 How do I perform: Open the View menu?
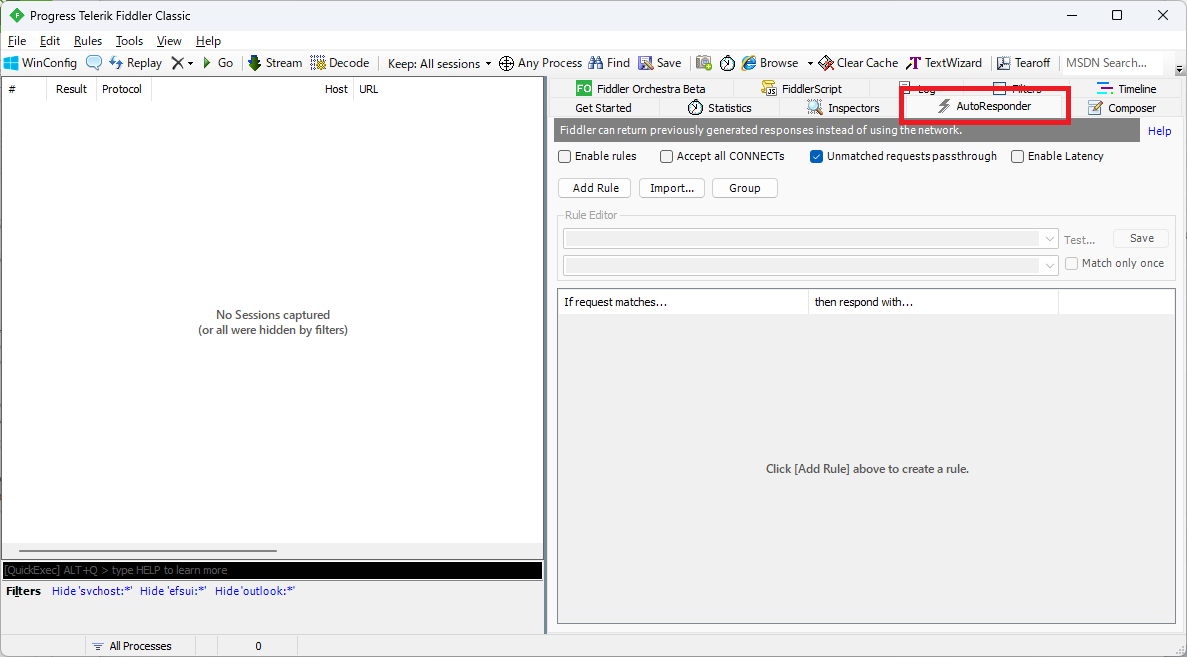point(169,41)
